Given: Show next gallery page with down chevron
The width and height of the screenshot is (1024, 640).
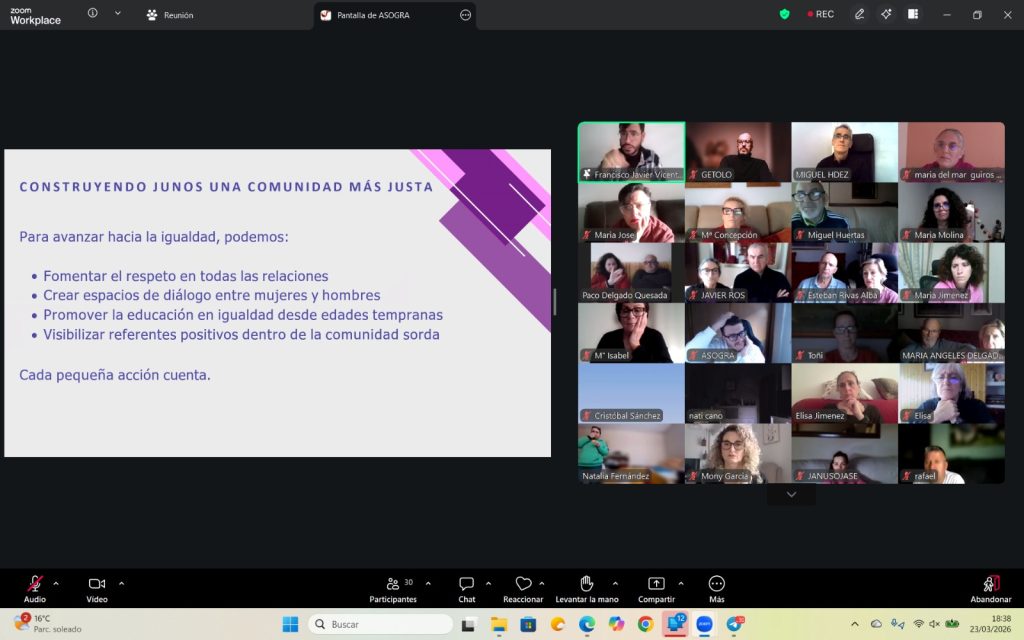Looking at the screenshot, I should click(791, 495).
